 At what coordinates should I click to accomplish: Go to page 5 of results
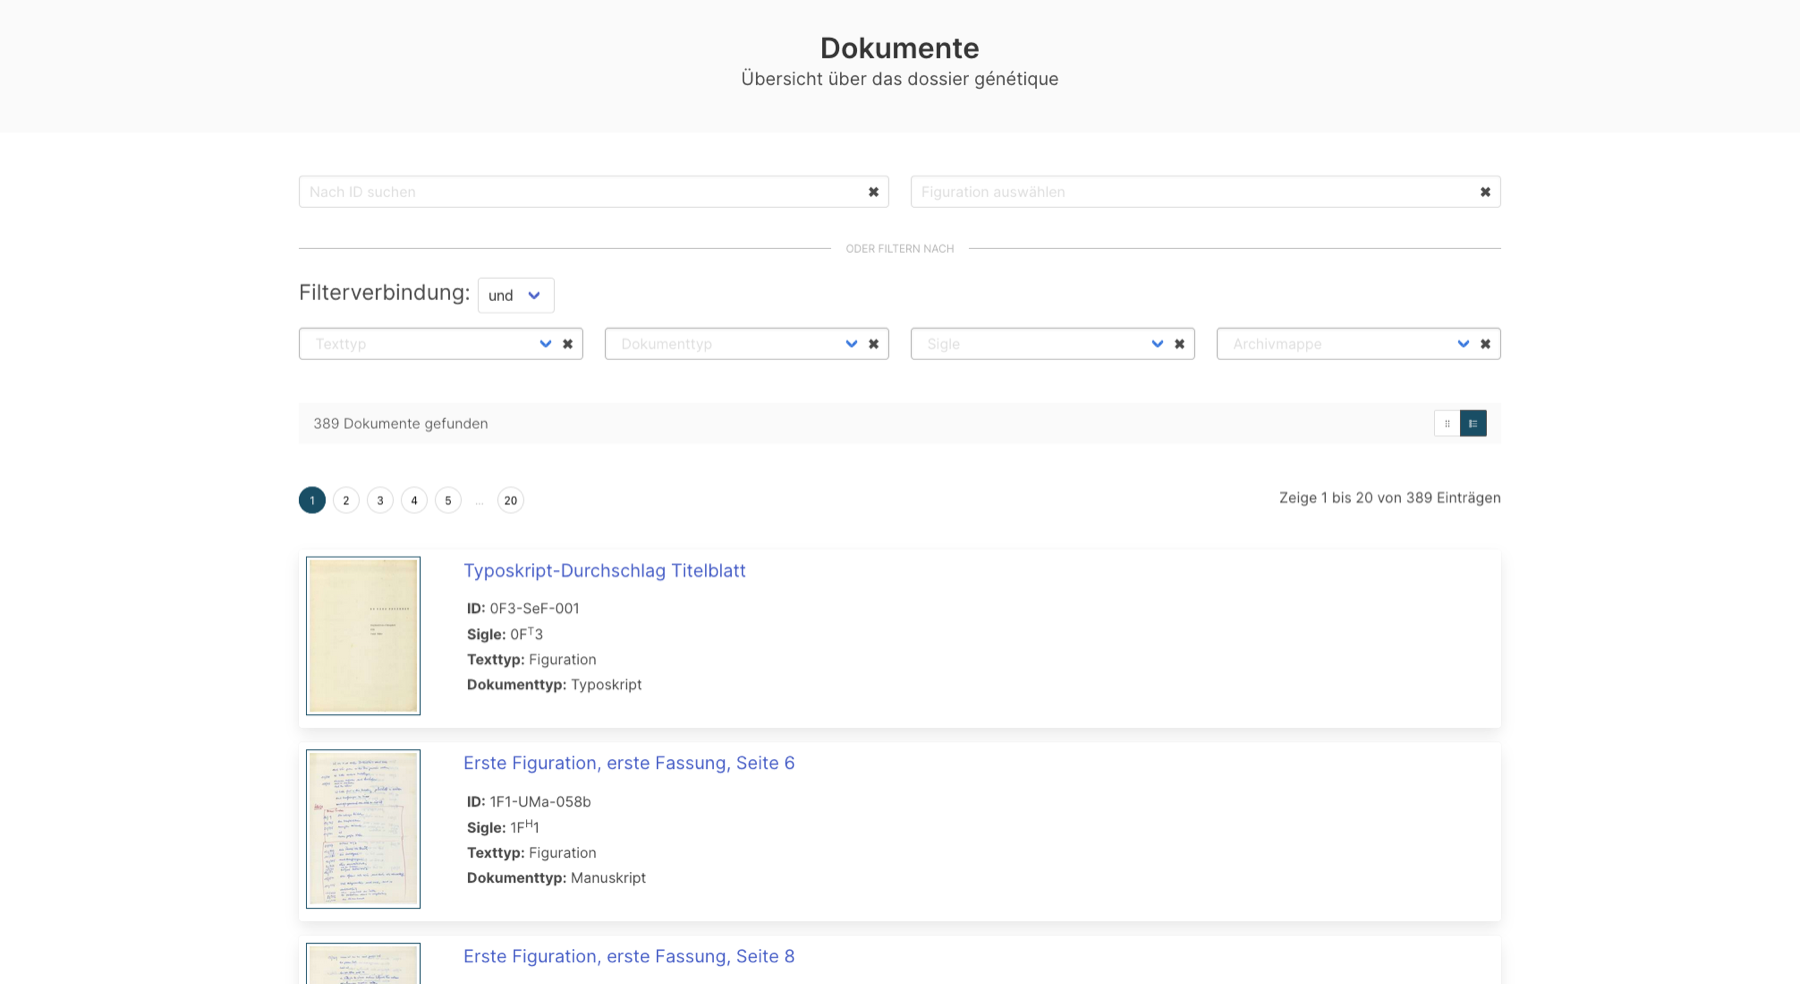tap(448, 500)
